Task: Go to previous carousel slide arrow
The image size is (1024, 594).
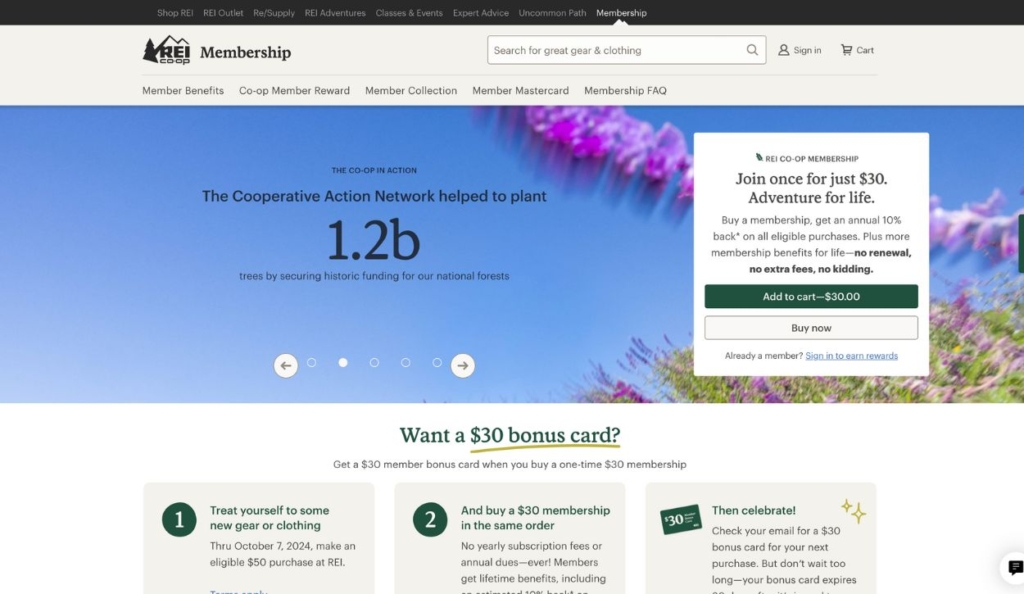Action: [x=285, y=366]
